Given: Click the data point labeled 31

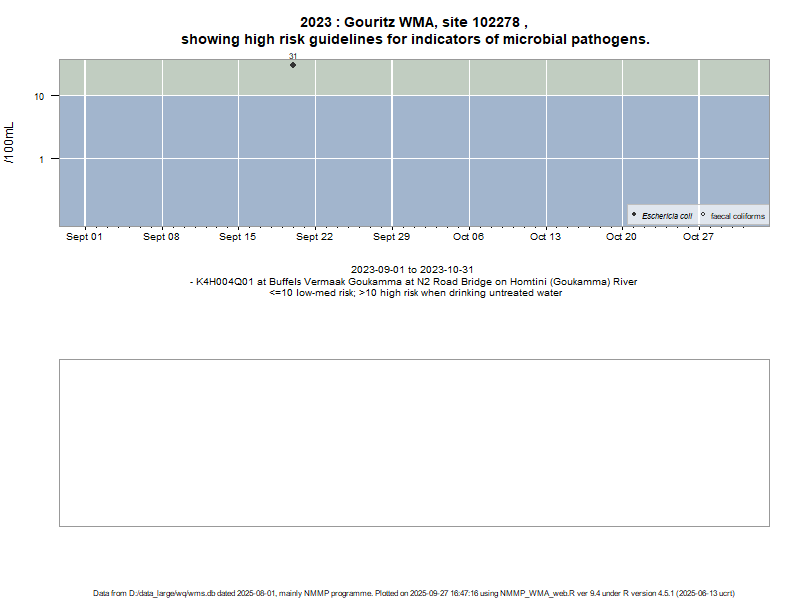Looking at the screenshot, I should point(293,65).
